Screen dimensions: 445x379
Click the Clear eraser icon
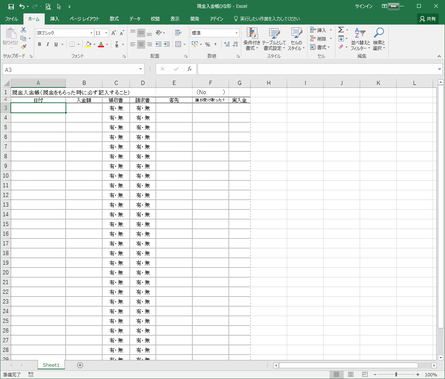(341, 47)
